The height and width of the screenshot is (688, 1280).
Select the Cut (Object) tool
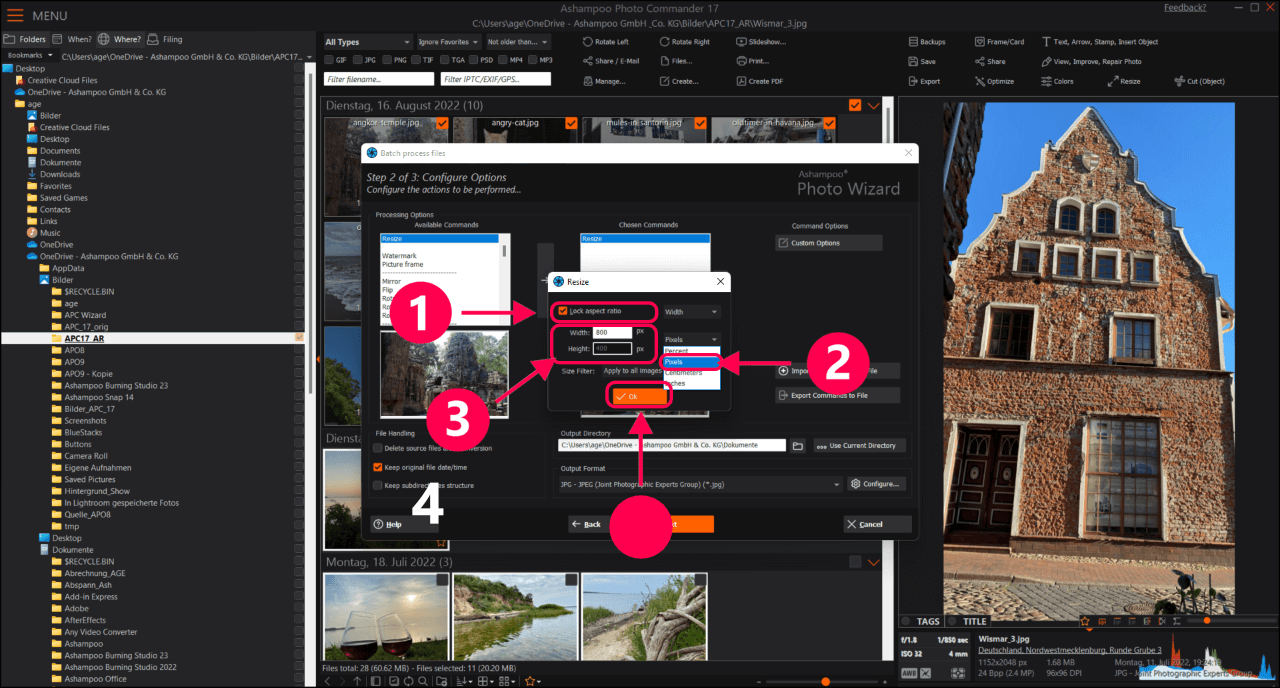pos(1178,81)
